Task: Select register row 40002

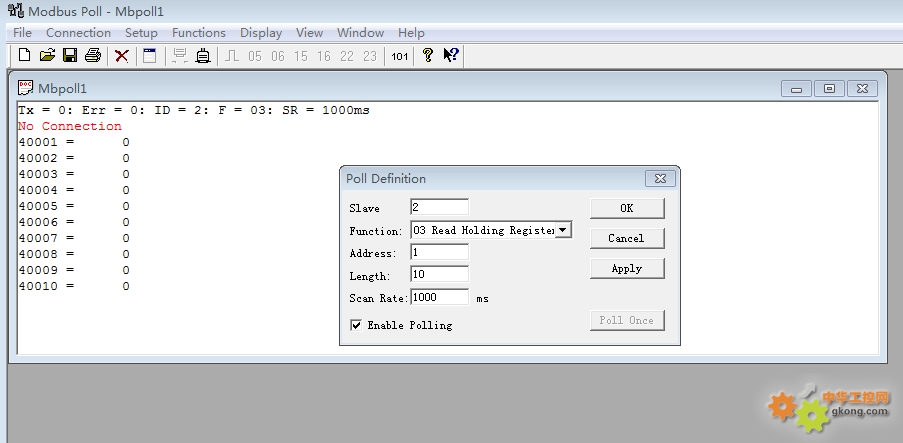Action: (74, 158)
